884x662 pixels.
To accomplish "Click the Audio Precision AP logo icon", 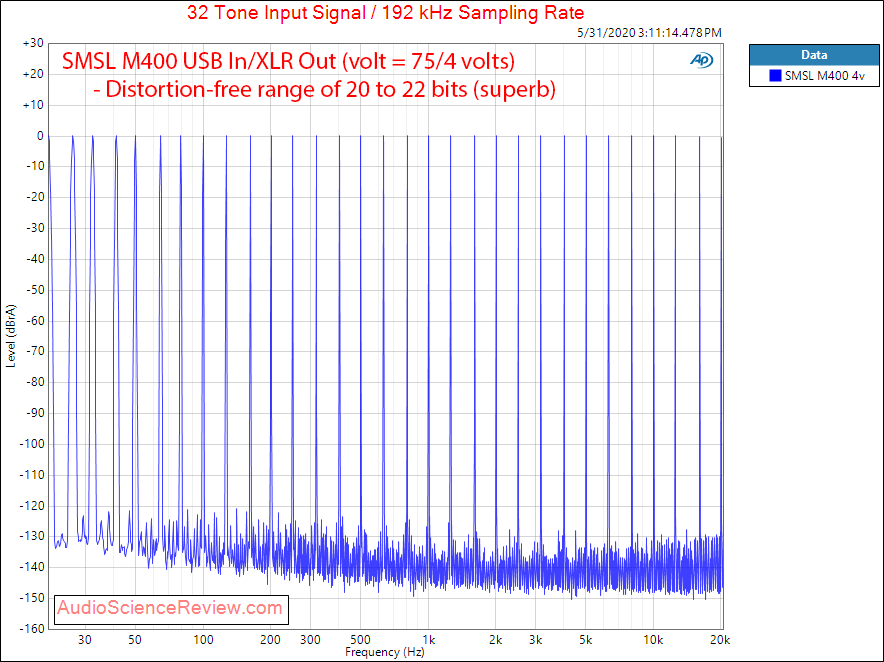I will coord(702,60).
